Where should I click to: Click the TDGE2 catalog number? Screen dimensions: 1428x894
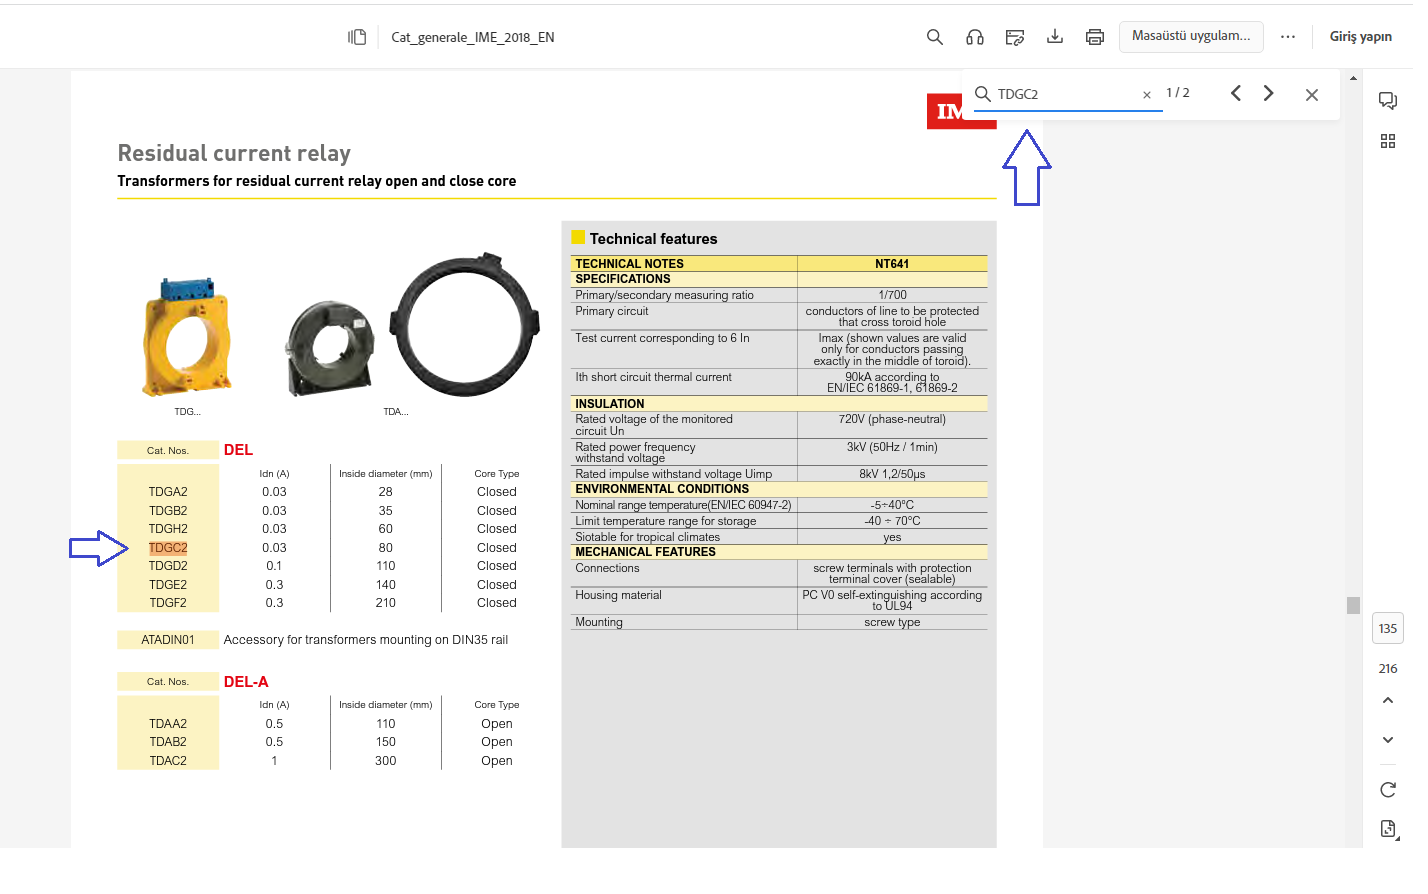point(168,585)
